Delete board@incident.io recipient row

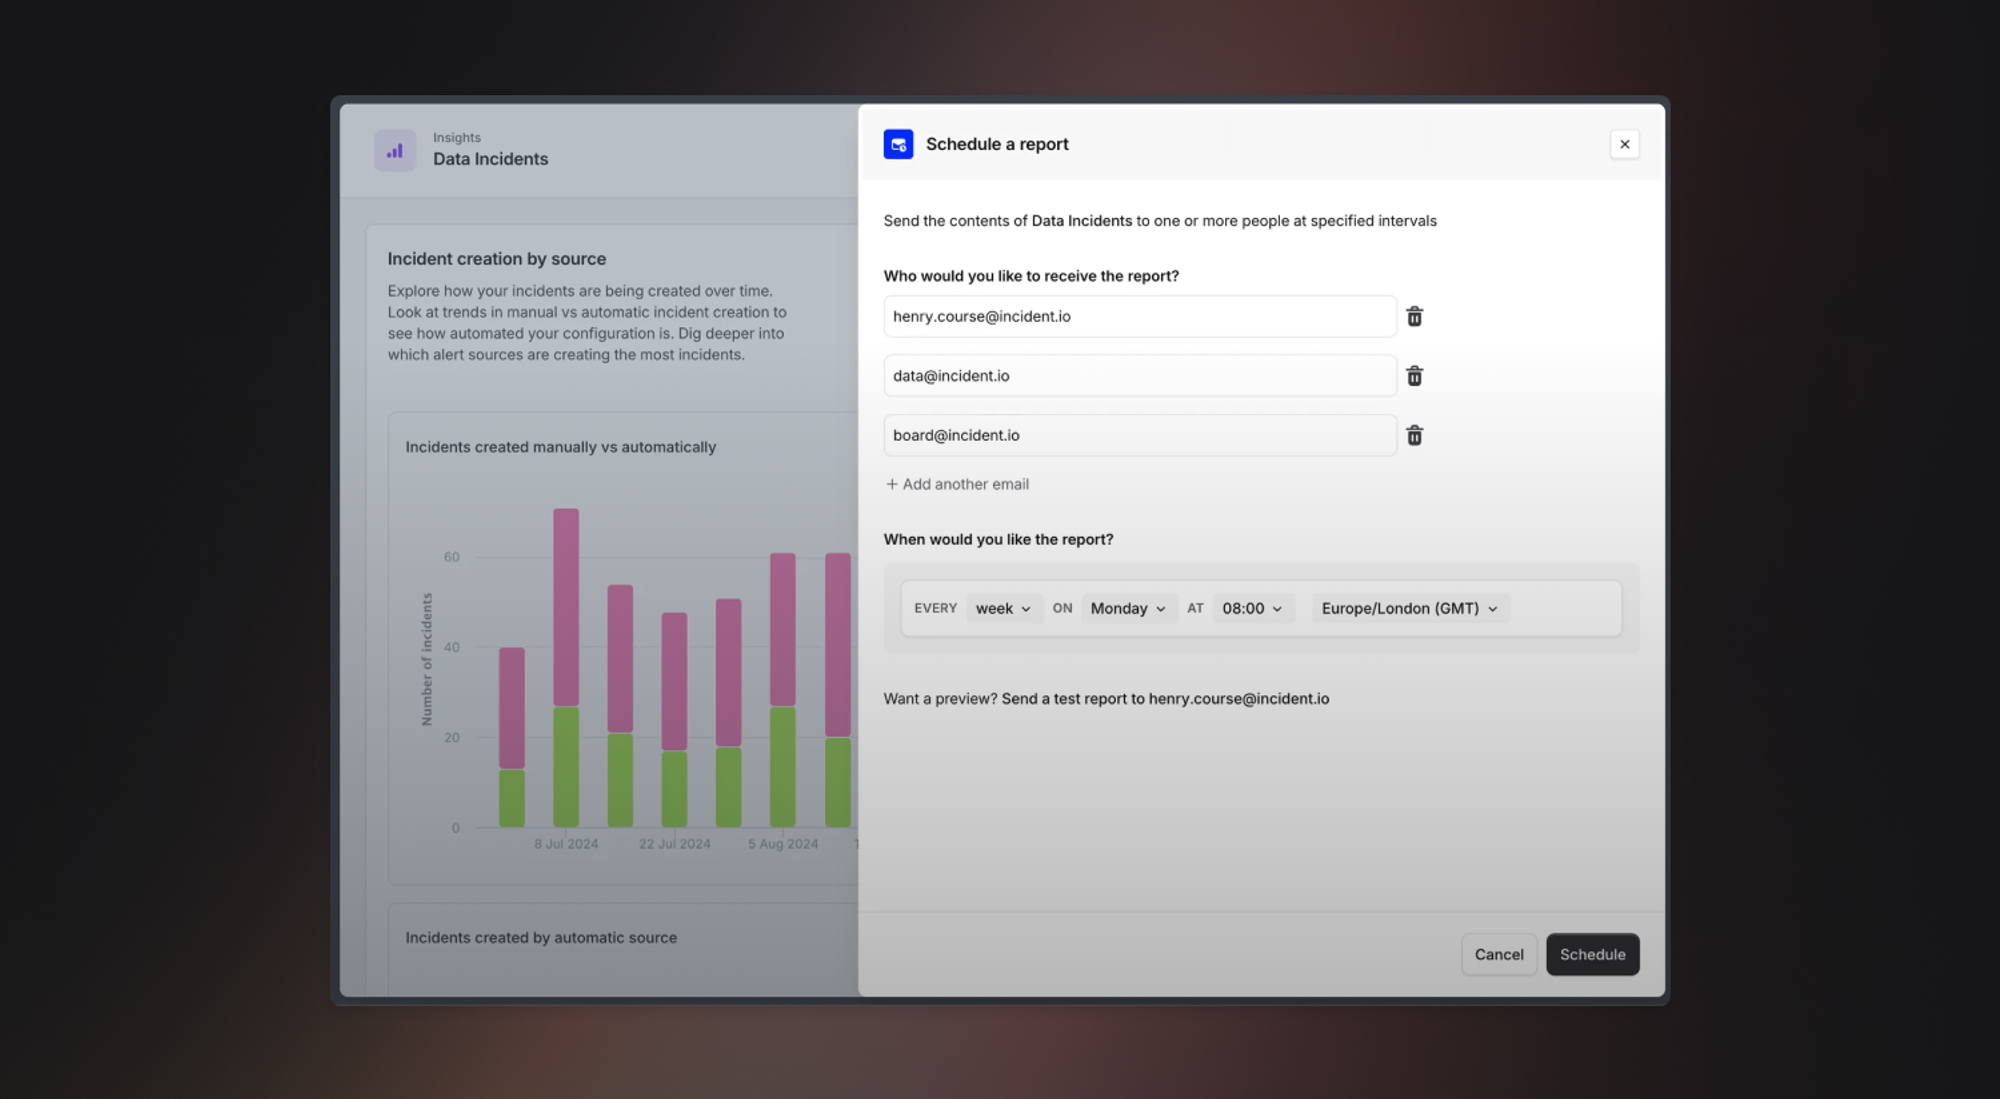tap(1414, 435)
